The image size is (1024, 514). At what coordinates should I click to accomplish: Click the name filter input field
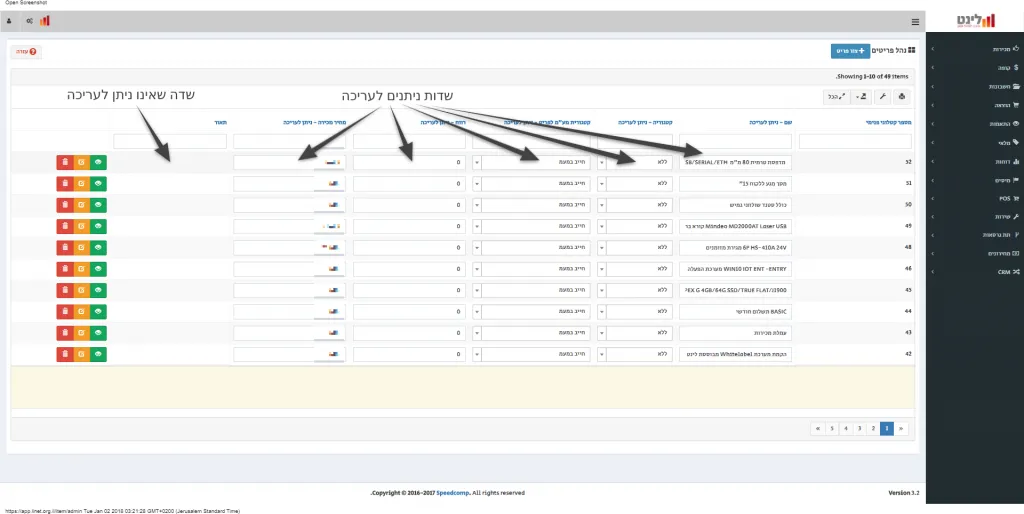735,141
